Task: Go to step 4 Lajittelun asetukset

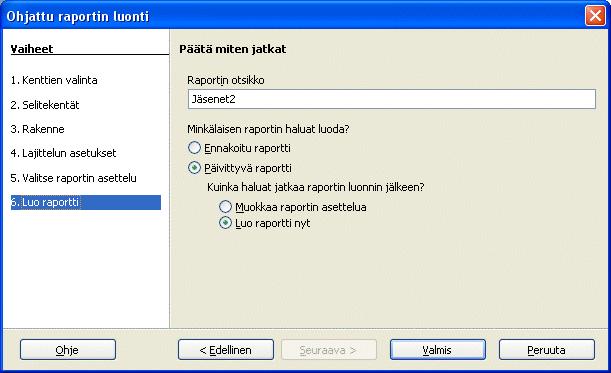Action: [x=64, y=153]
